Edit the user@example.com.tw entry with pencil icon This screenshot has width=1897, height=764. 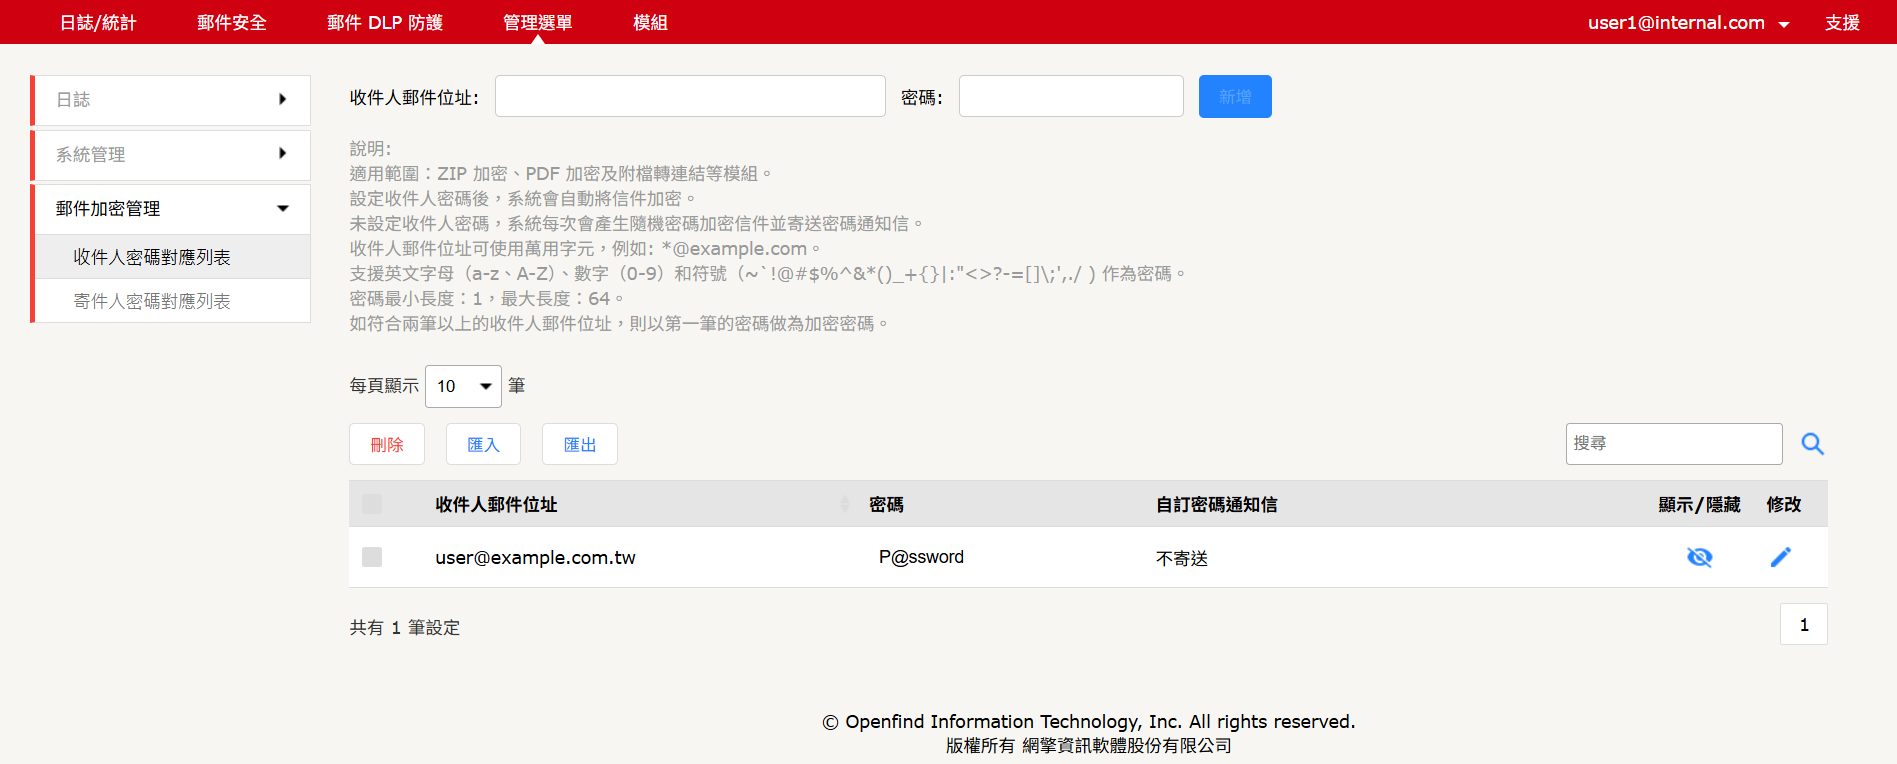1780,557
